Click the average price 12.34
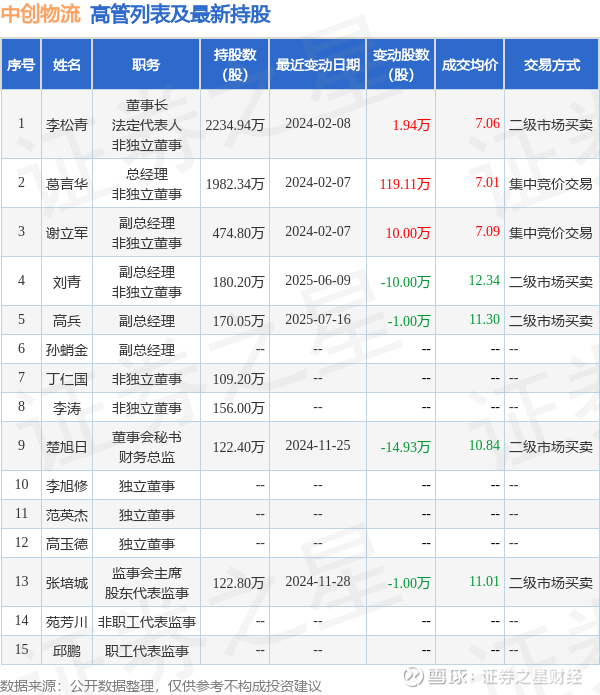The height and width of the screenshot is (695, 600). [x=484, y=280]
